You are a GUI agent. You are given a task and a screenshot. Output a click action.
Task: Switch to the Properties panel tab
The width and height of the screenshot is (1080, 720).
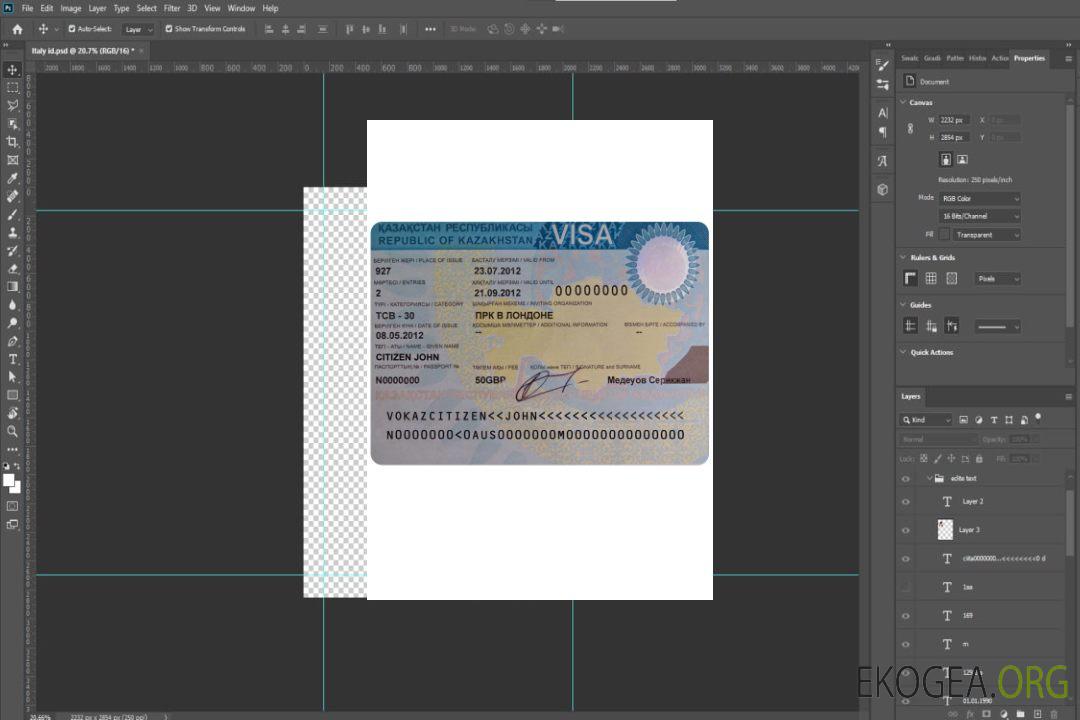(1029, 58)
